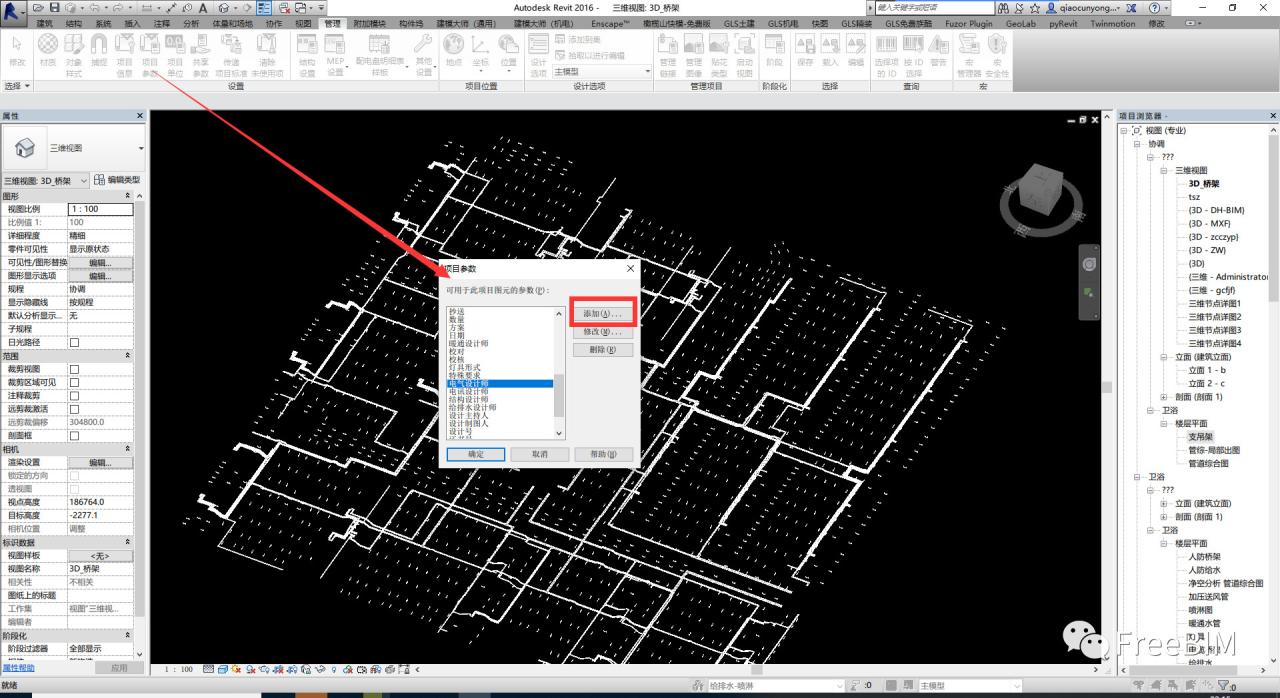Screen dimensions: 1280x698
Task: Enable the 日光路径 checkbox
Action: (74, 342)
